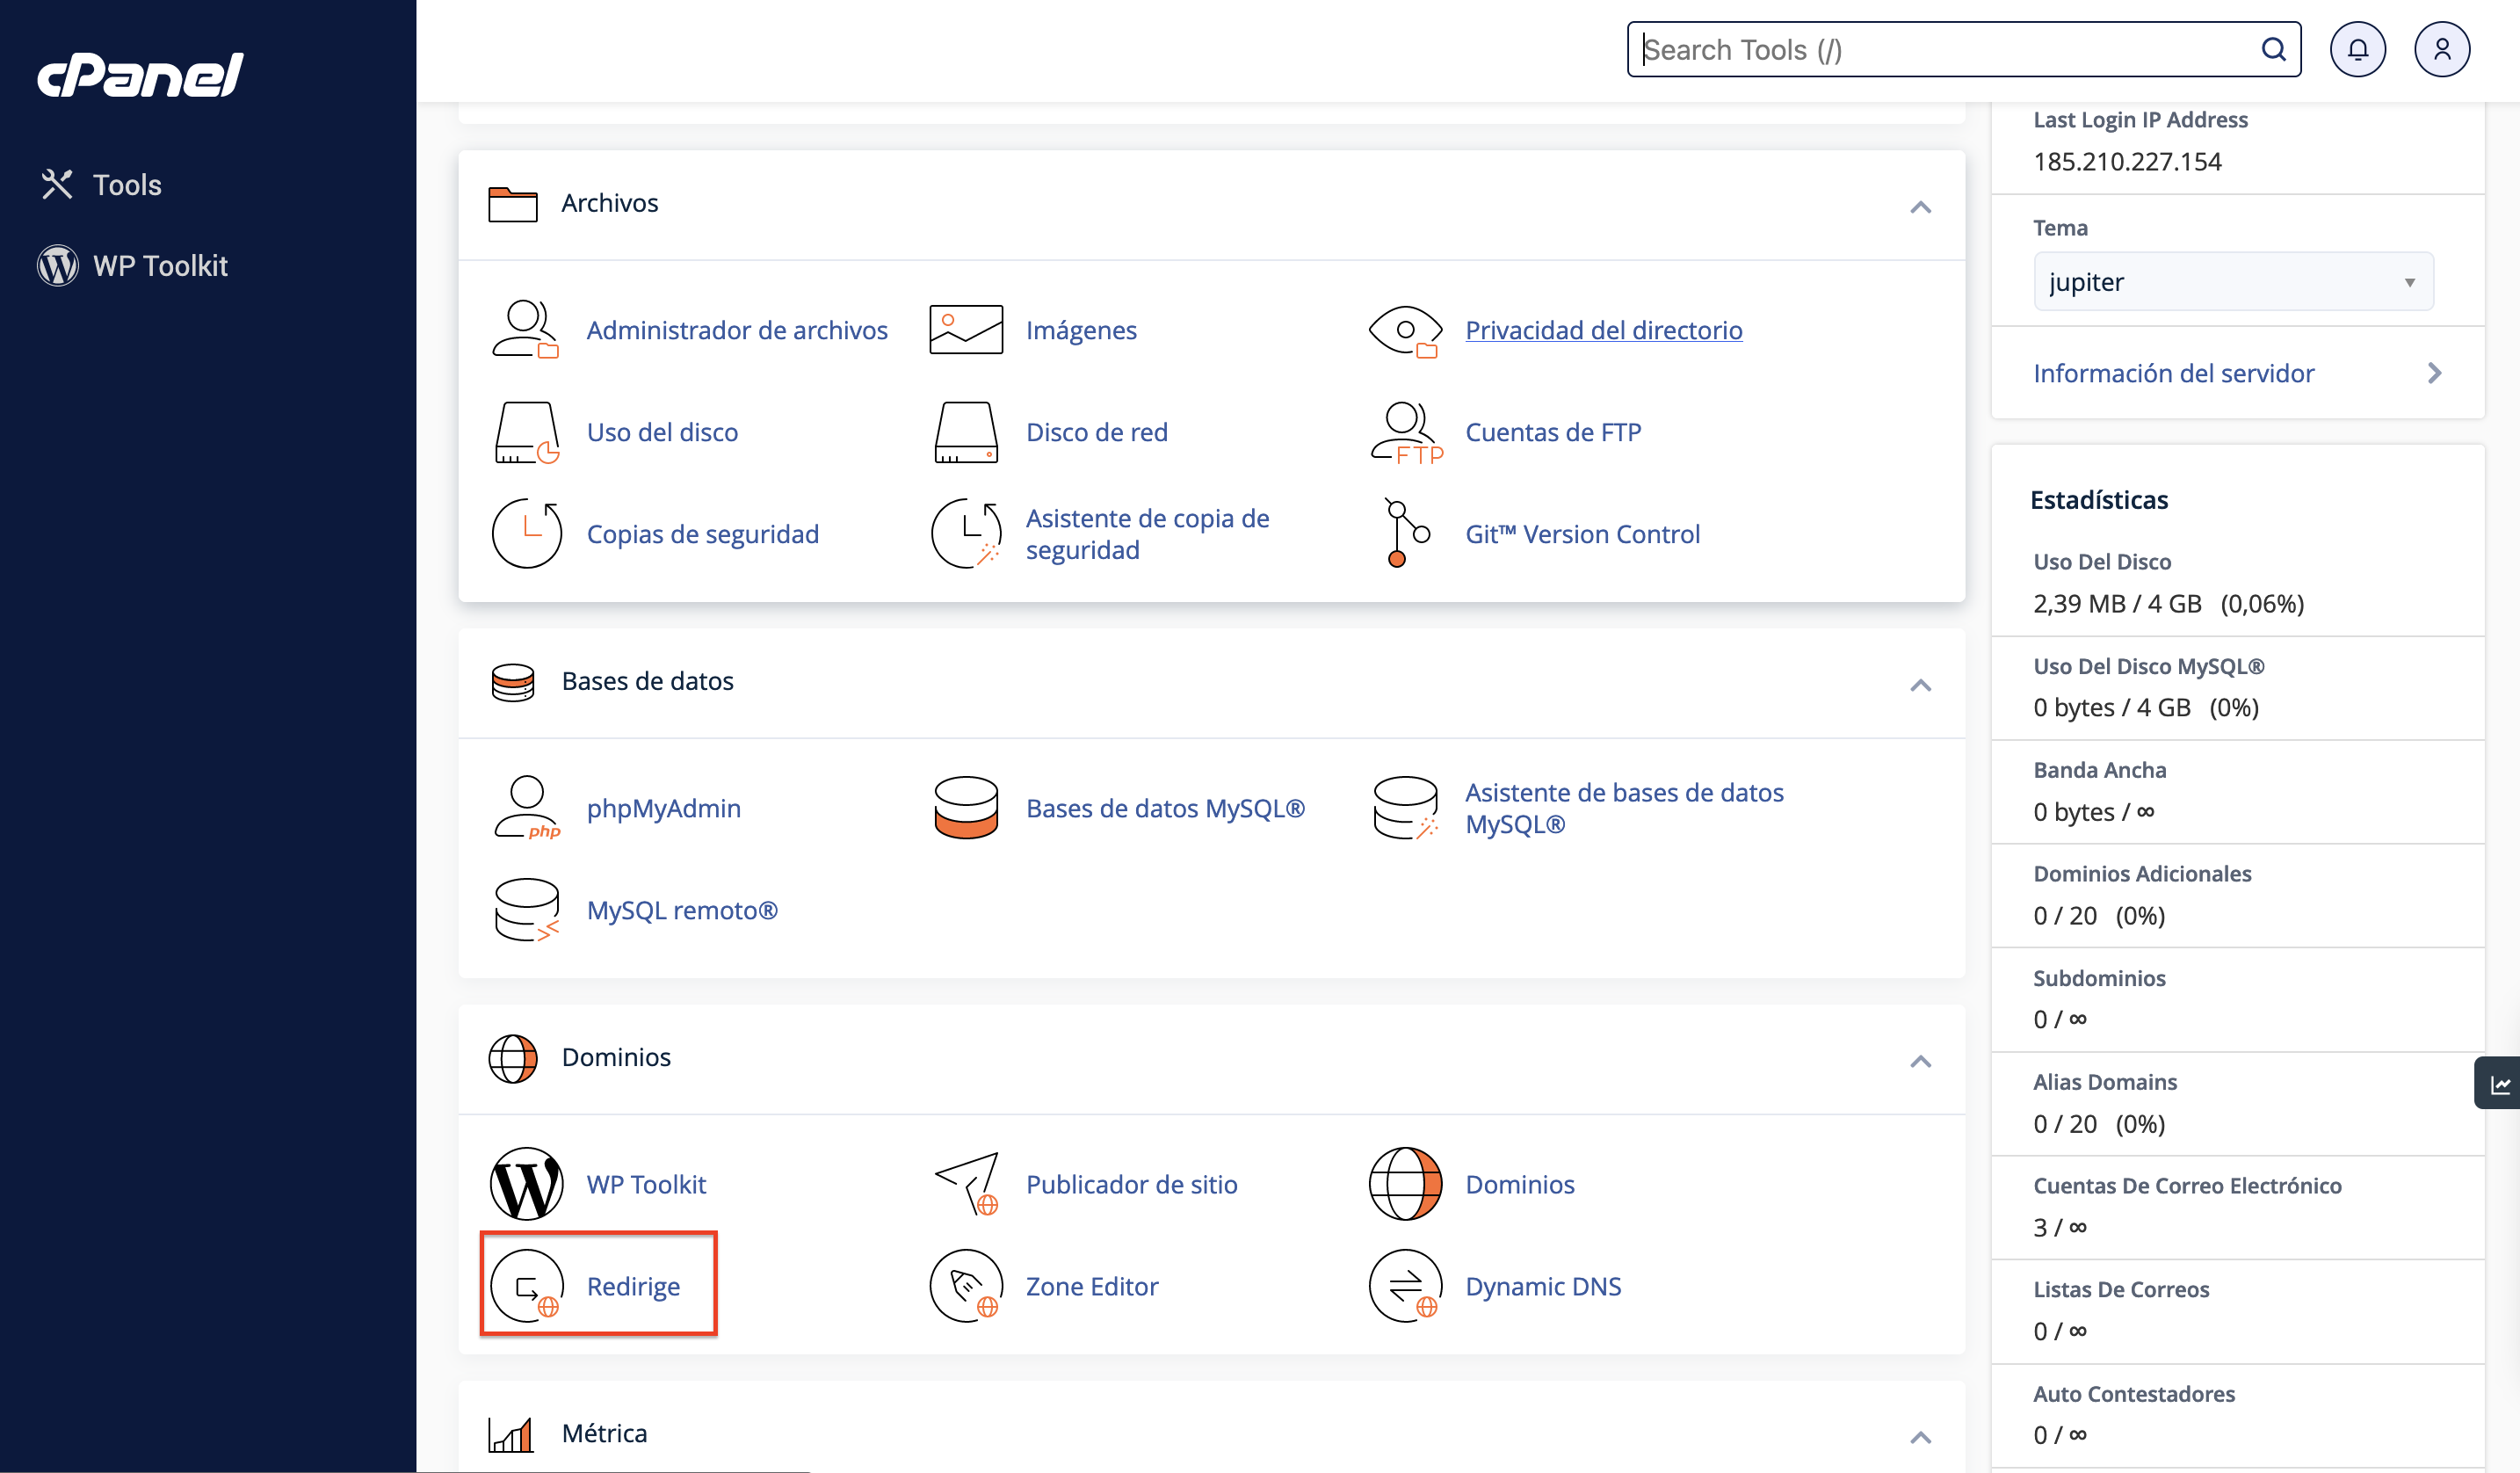
Task: Click the Zone Editor icon
Action: point(966,1286)
